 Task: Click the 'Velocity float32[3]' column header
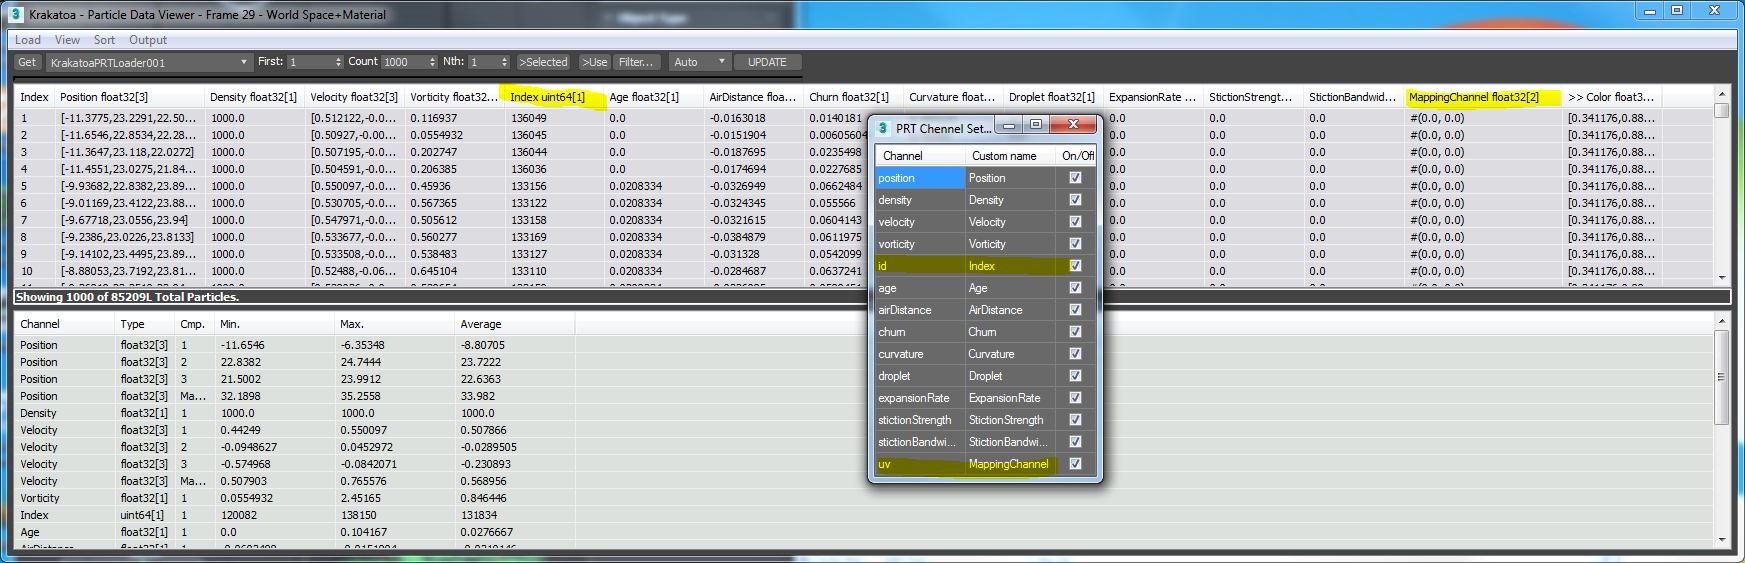[x=355, y=97]
